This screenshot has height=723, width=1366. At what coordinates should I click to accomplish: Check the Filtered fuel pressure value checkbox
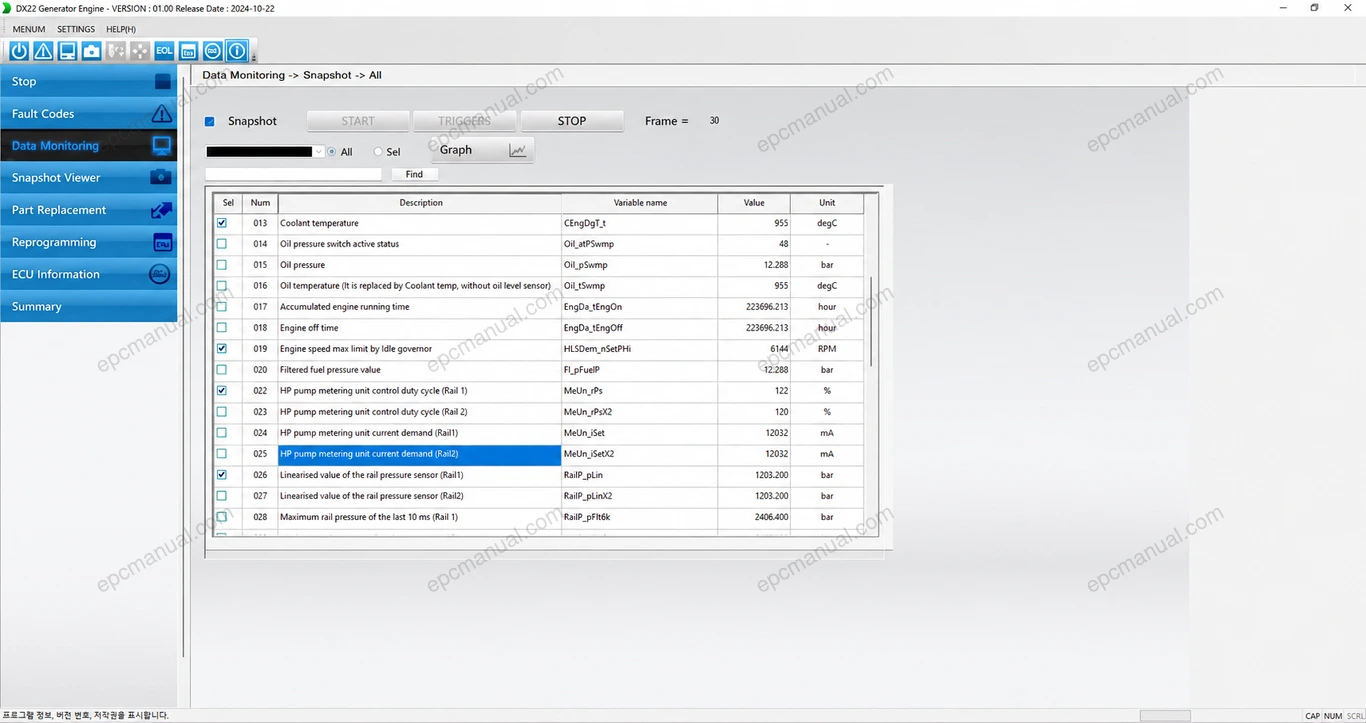point(222,370)
